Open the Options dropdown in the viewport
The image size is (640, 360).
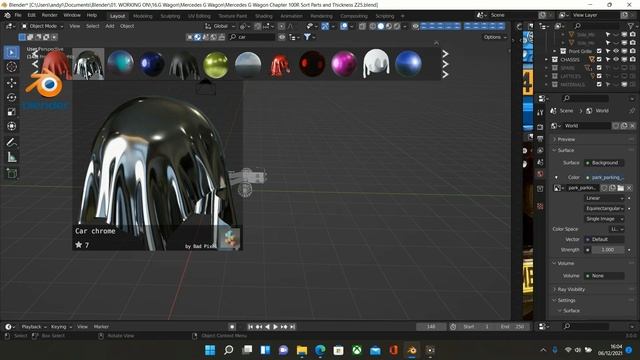coord(495,37)
